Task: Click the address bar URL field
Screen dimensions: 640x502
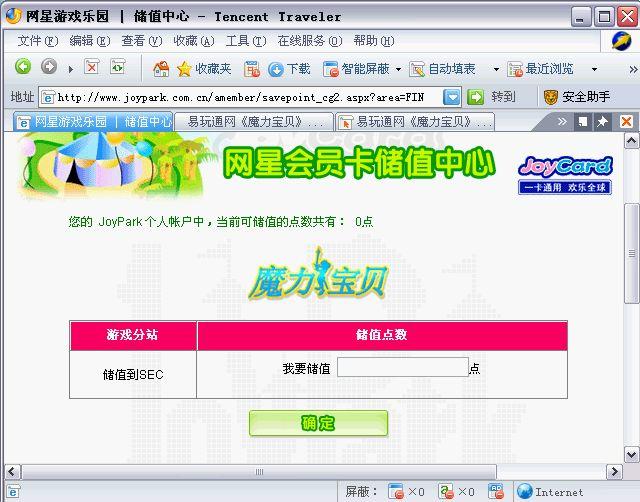Action: [249, 97]
